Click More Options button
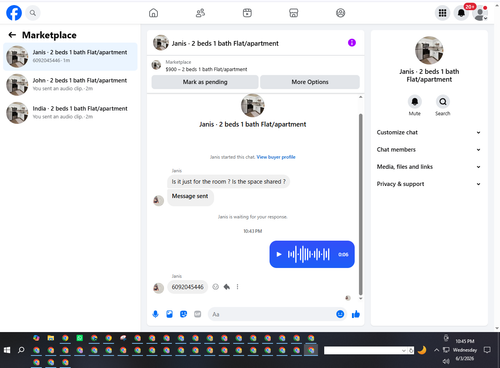500x368 pixels. (x=310, y=82)
